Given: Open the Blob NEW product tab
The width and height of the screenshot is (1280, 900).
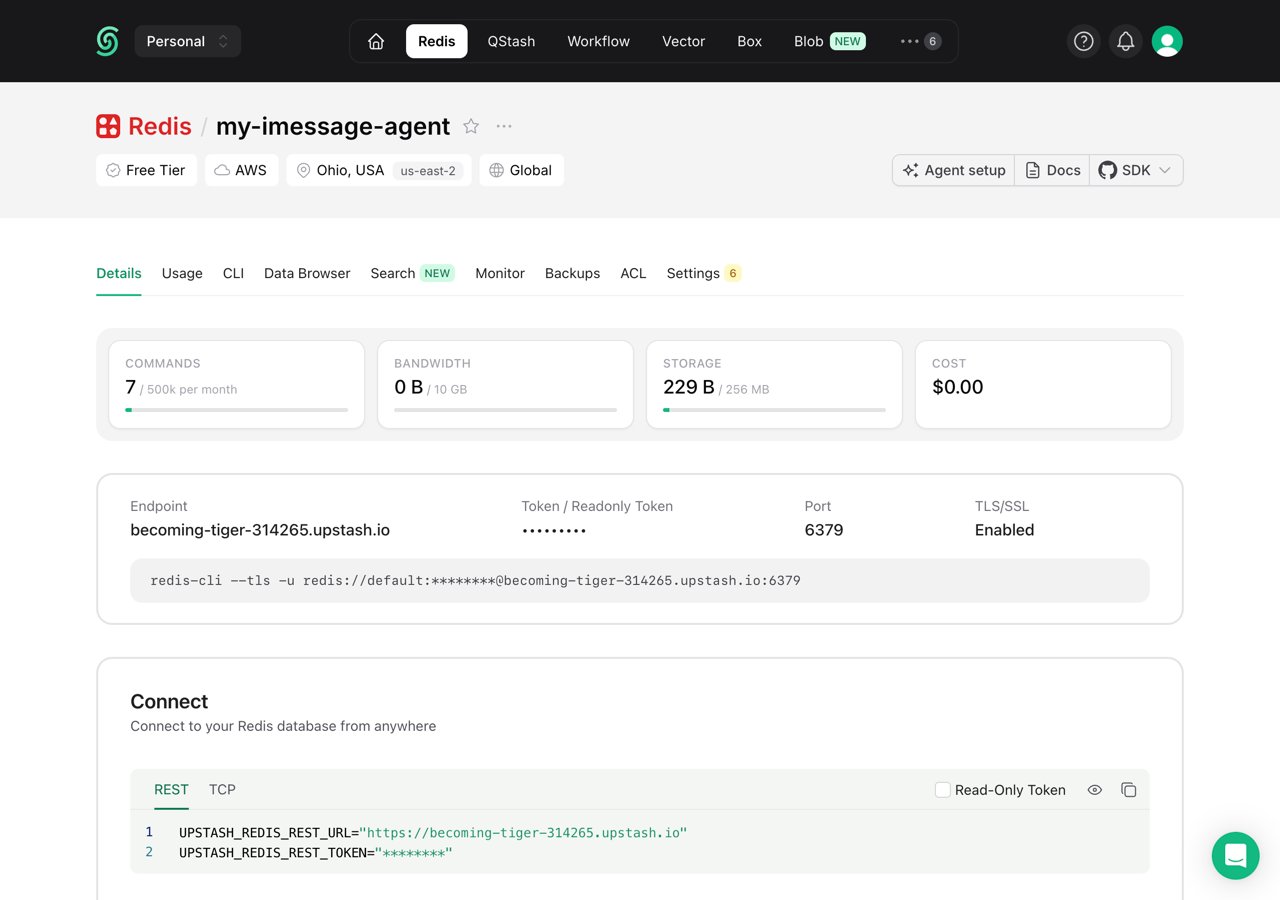Looking at the screenshot, I should point(830,41).
